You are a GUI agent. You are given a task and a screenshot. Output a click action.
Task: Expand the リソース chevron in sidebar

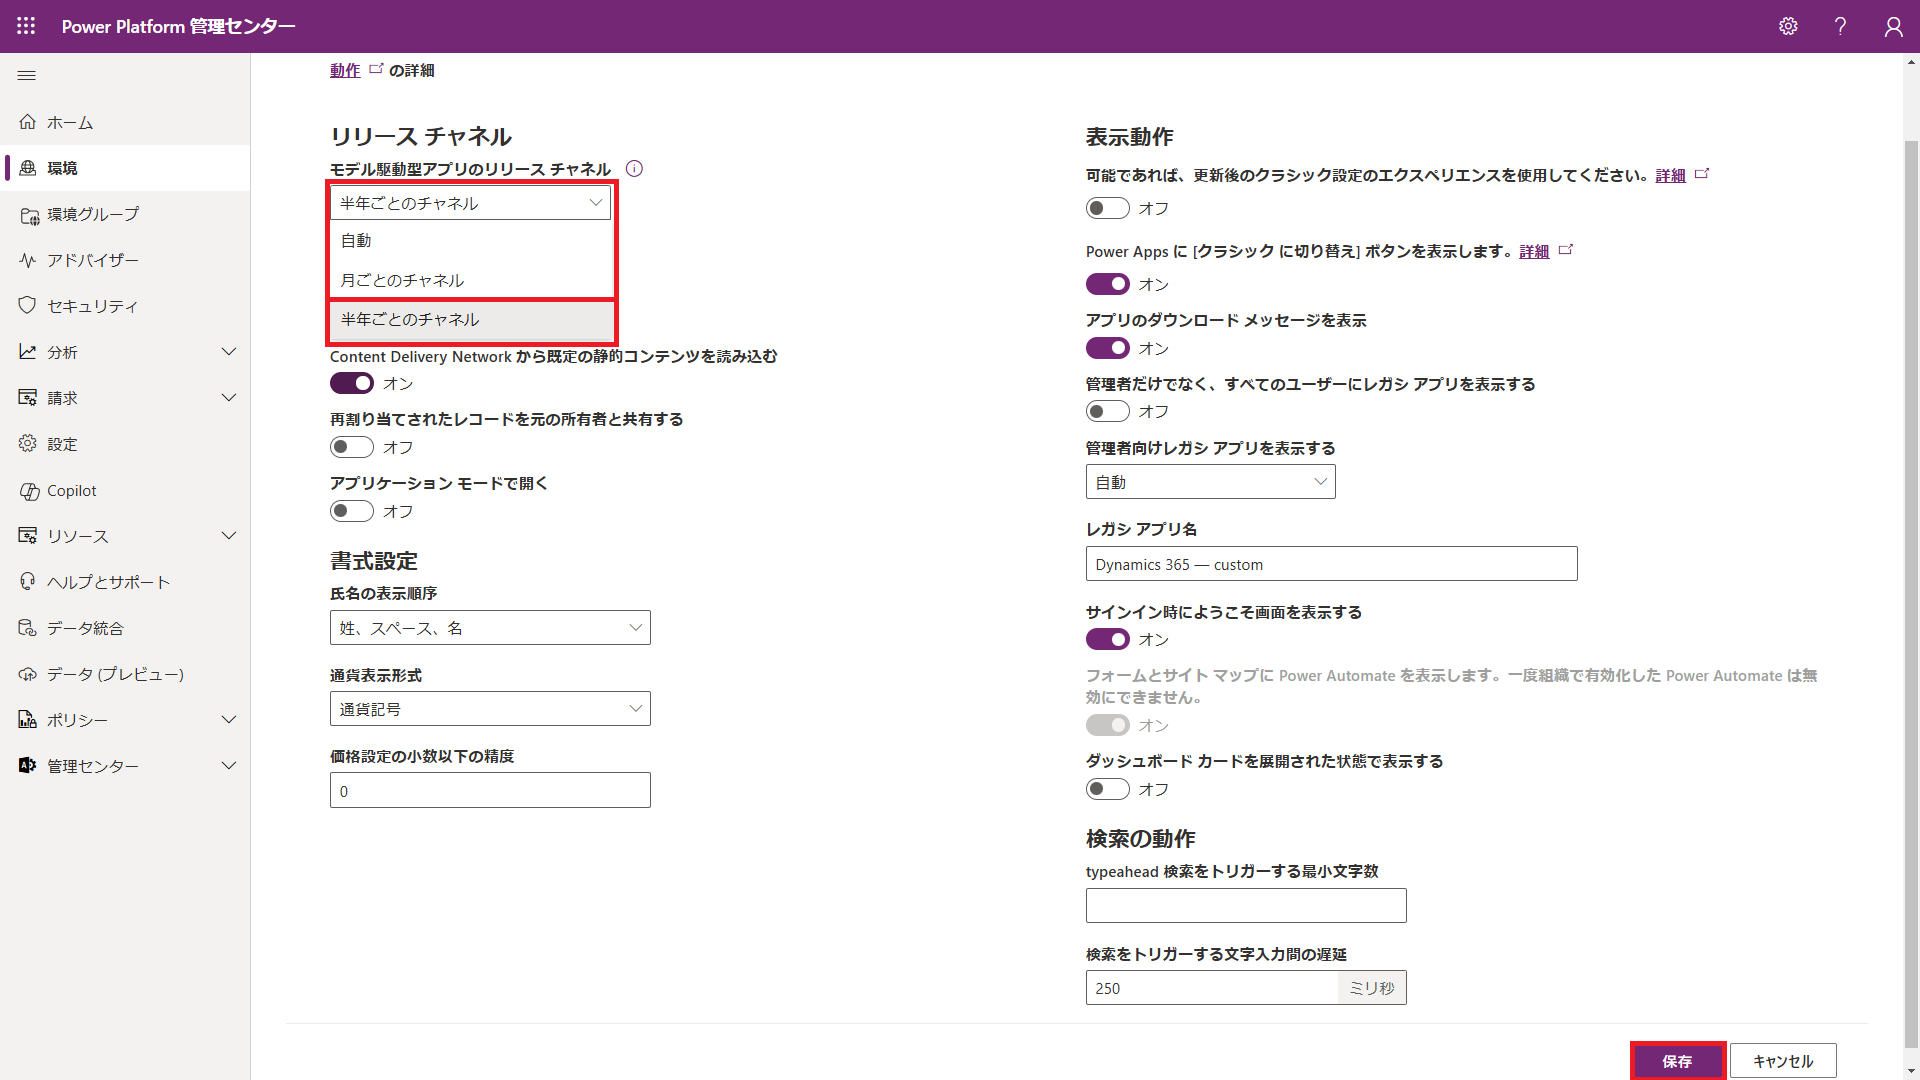[229, 536]
